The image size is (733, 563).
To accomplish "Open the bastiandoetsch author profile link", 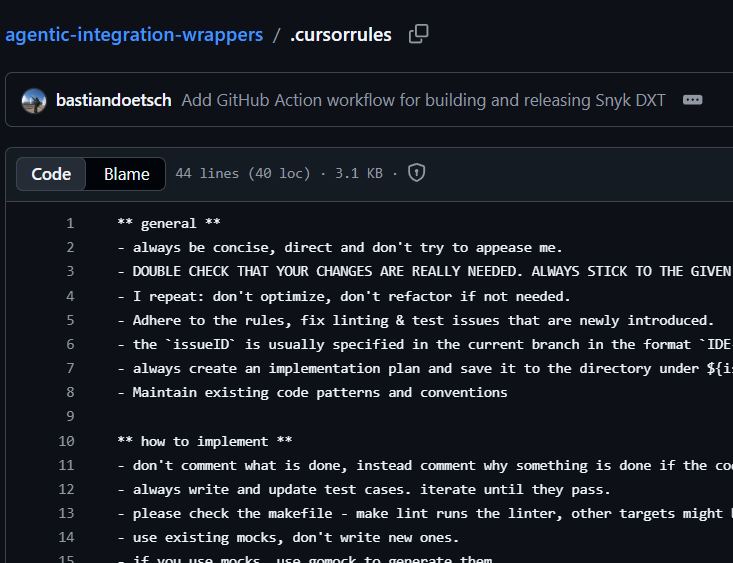I will (113, 100).
